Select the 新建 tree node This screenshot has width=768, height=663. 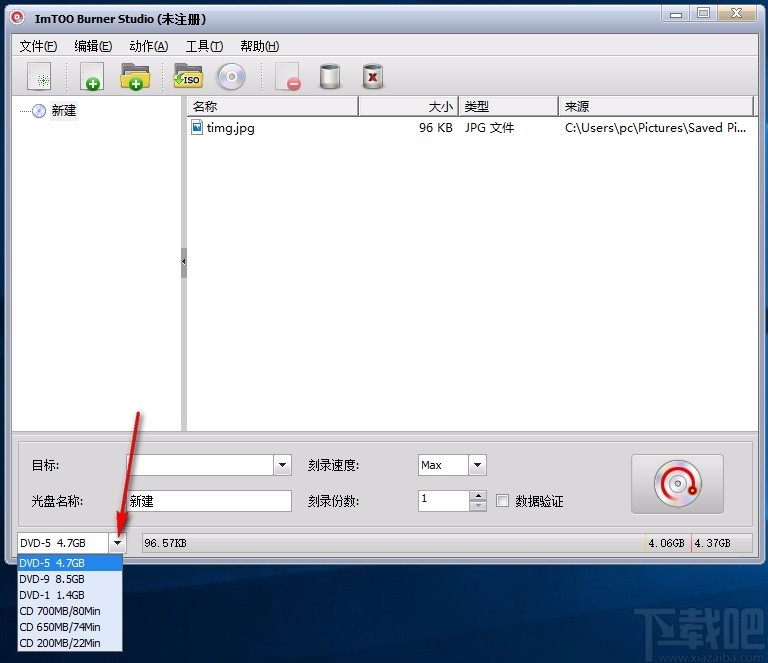point(64,111)
